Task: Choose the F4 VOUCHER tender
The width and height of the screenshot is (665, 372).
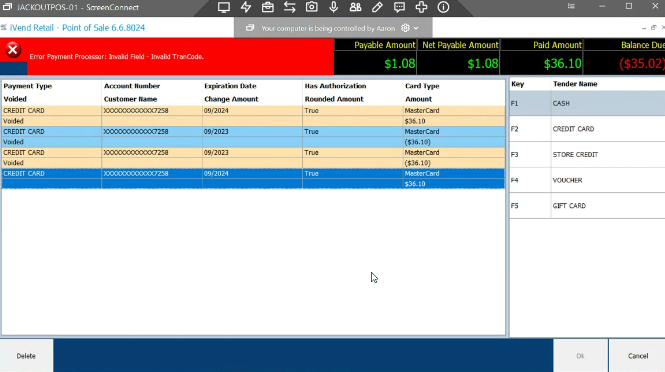Action: (587, 180)
